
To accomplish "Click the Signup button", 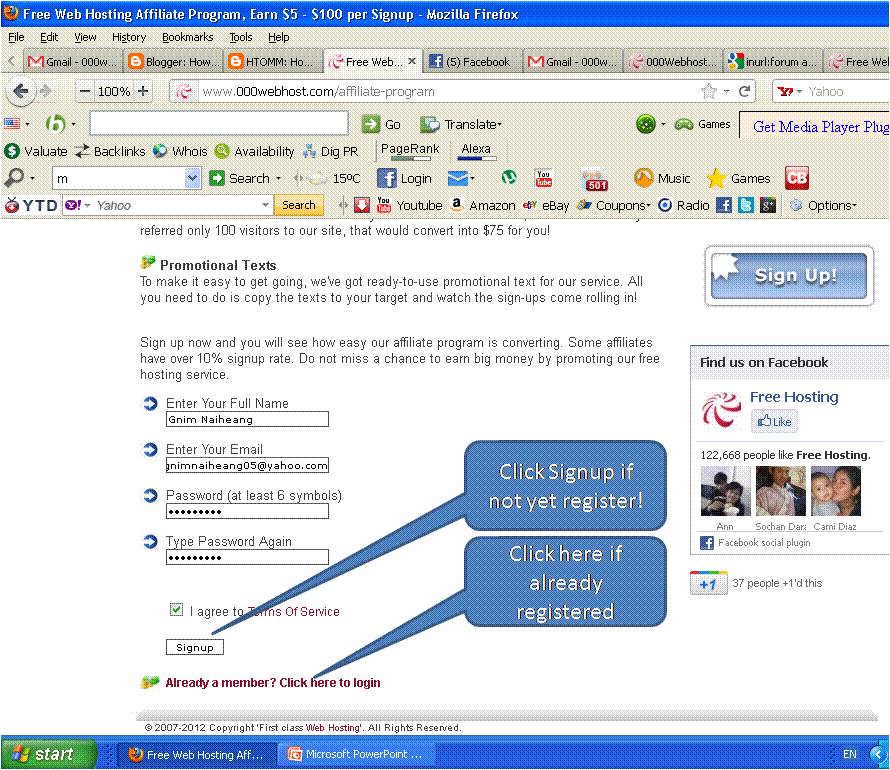I will 195,647.
